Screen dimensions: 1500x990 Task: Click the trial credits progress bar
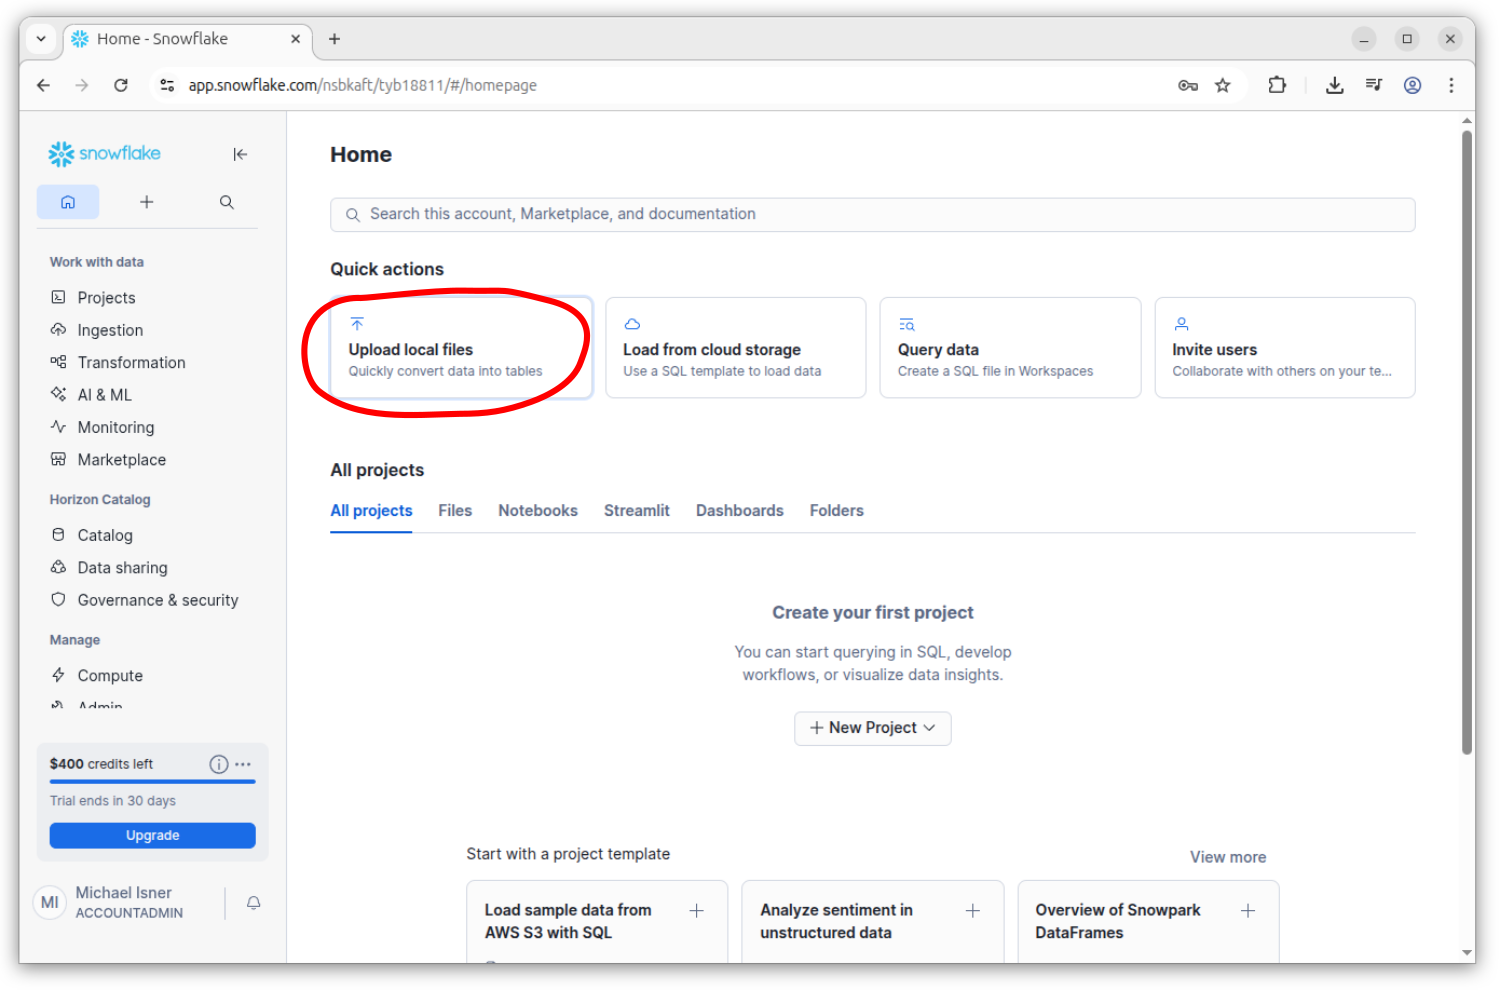point(153,782)
